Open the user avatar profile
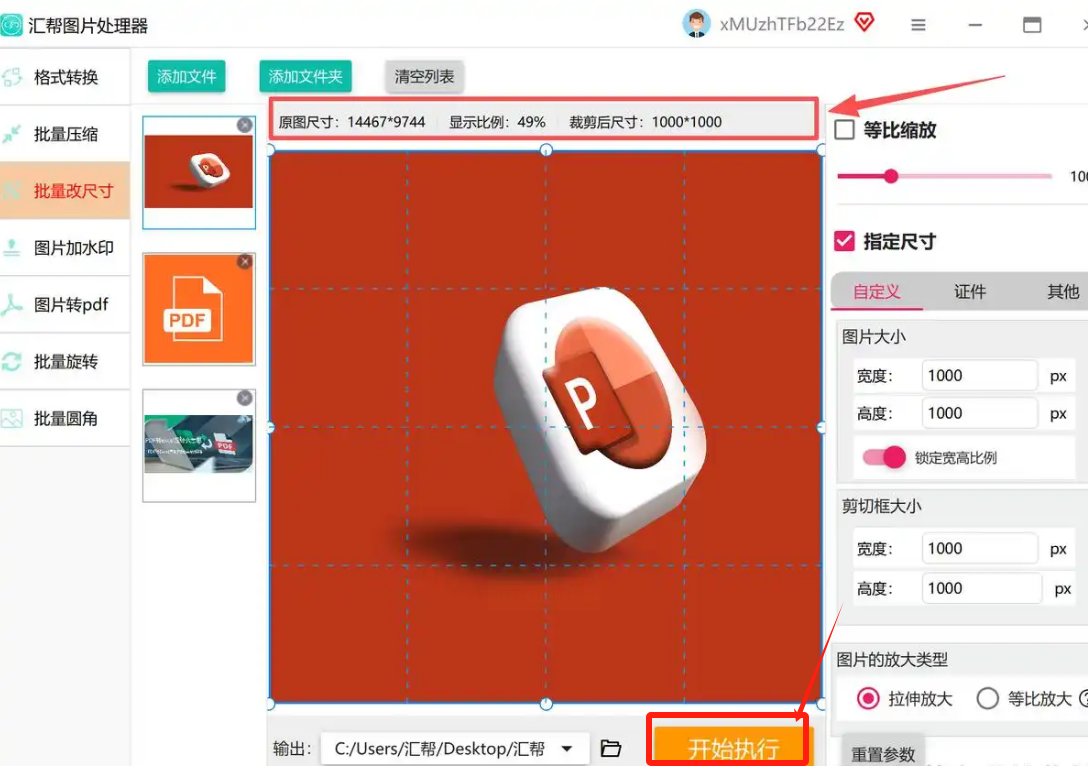 pos(696,24)
